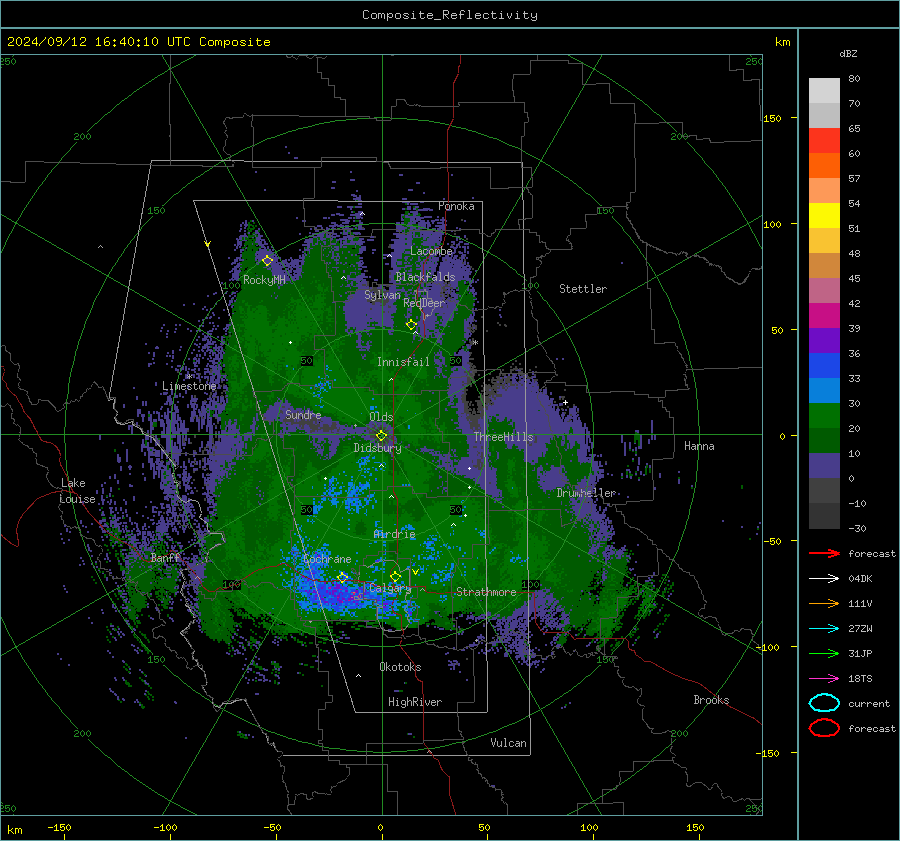Click the Lake Louise label

point(77,491)
